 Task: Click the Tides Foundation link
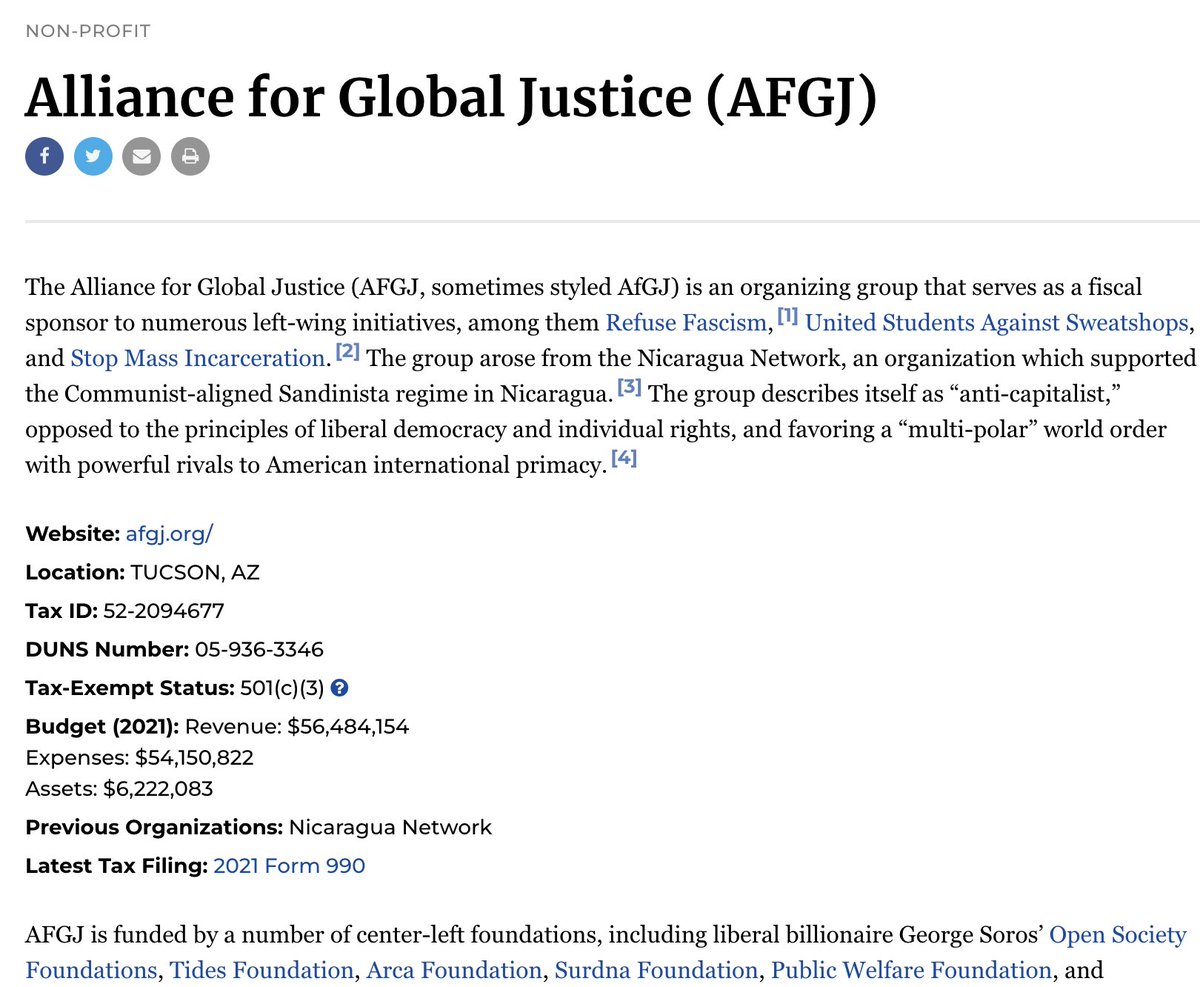coord(261,970)
